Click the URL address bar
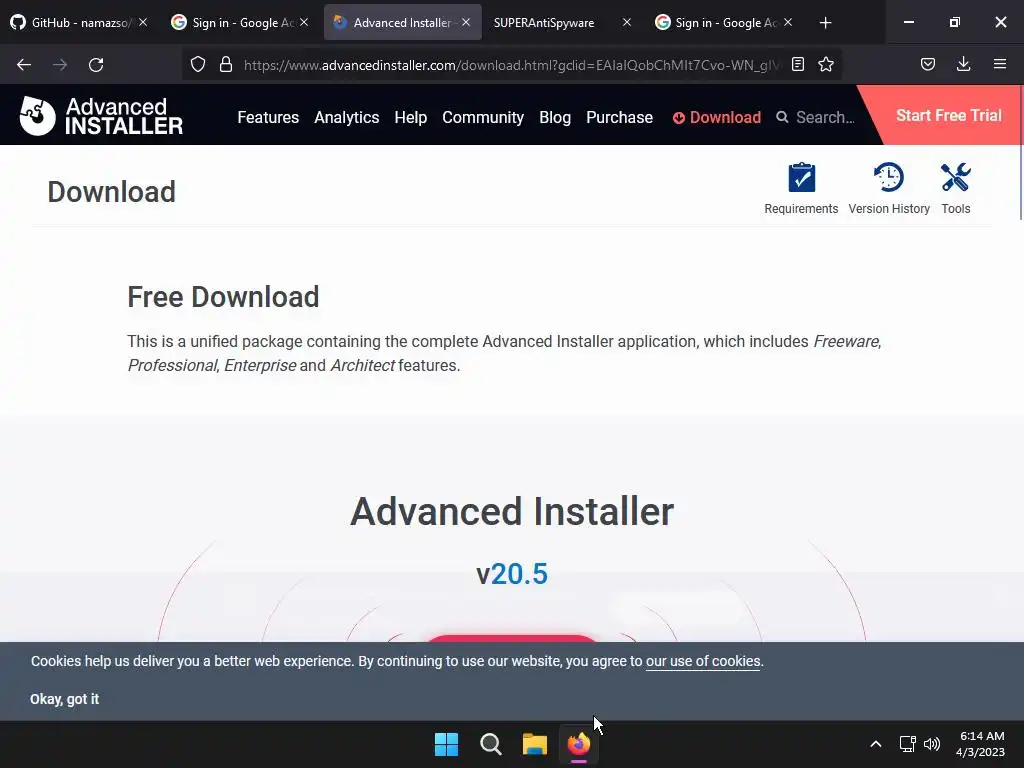The height and width of the screenshot is (768, 1024). 511,65
